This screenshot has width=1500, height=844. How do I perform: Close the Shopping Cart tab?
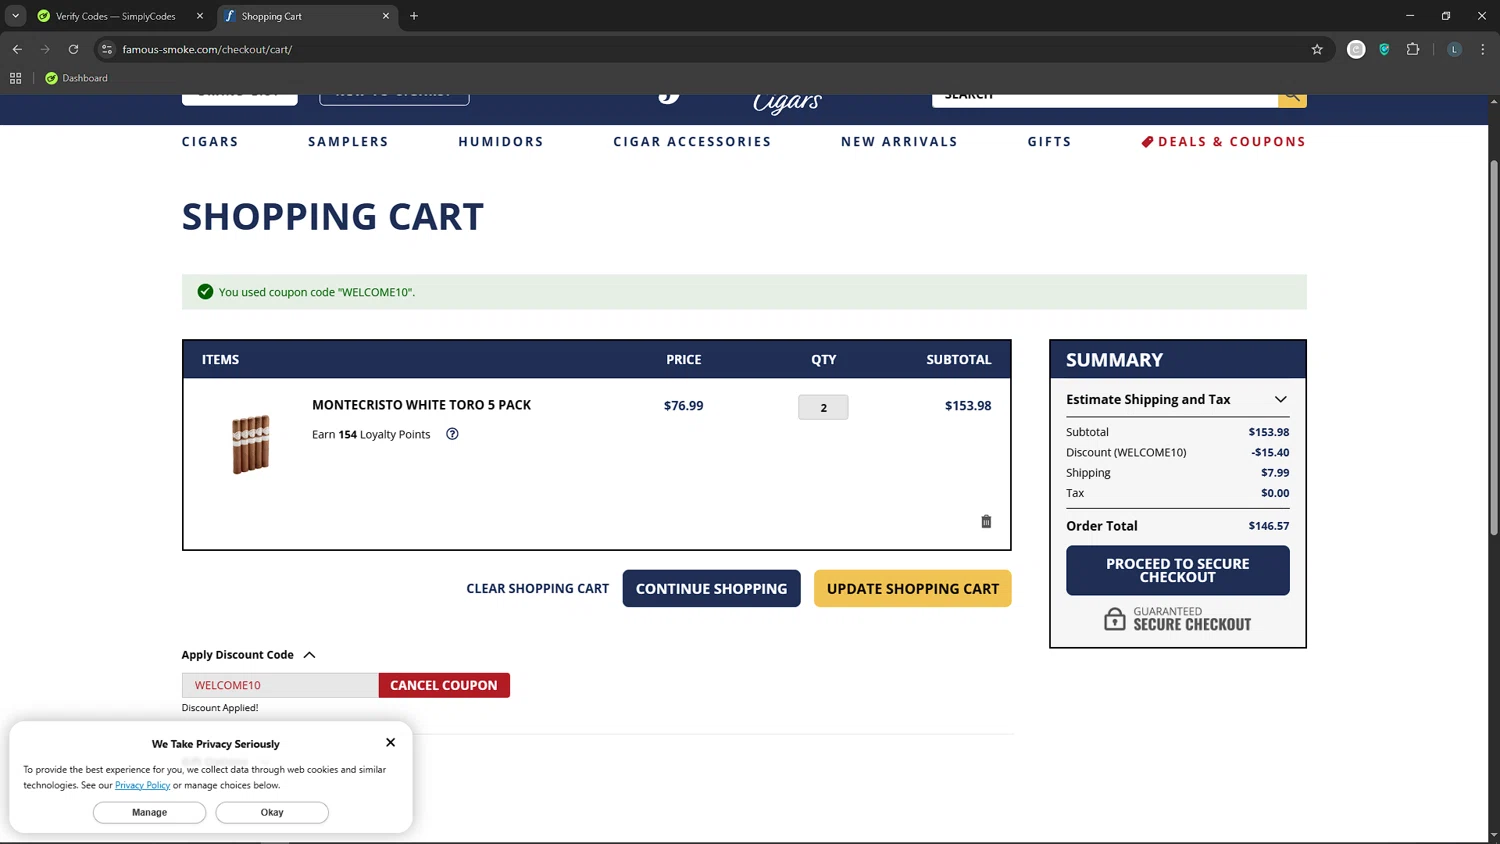coord(386,16)
